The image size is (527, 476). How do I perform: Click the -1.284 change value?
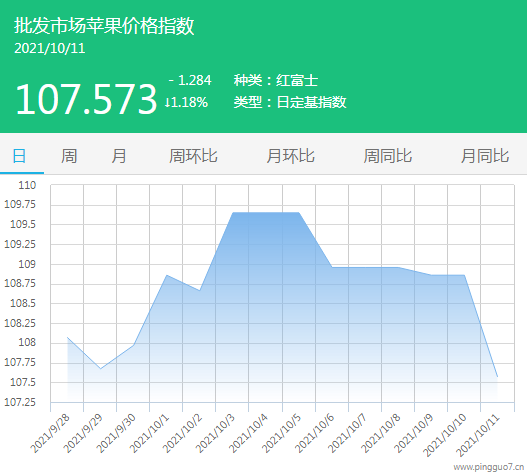coord(190,80)
